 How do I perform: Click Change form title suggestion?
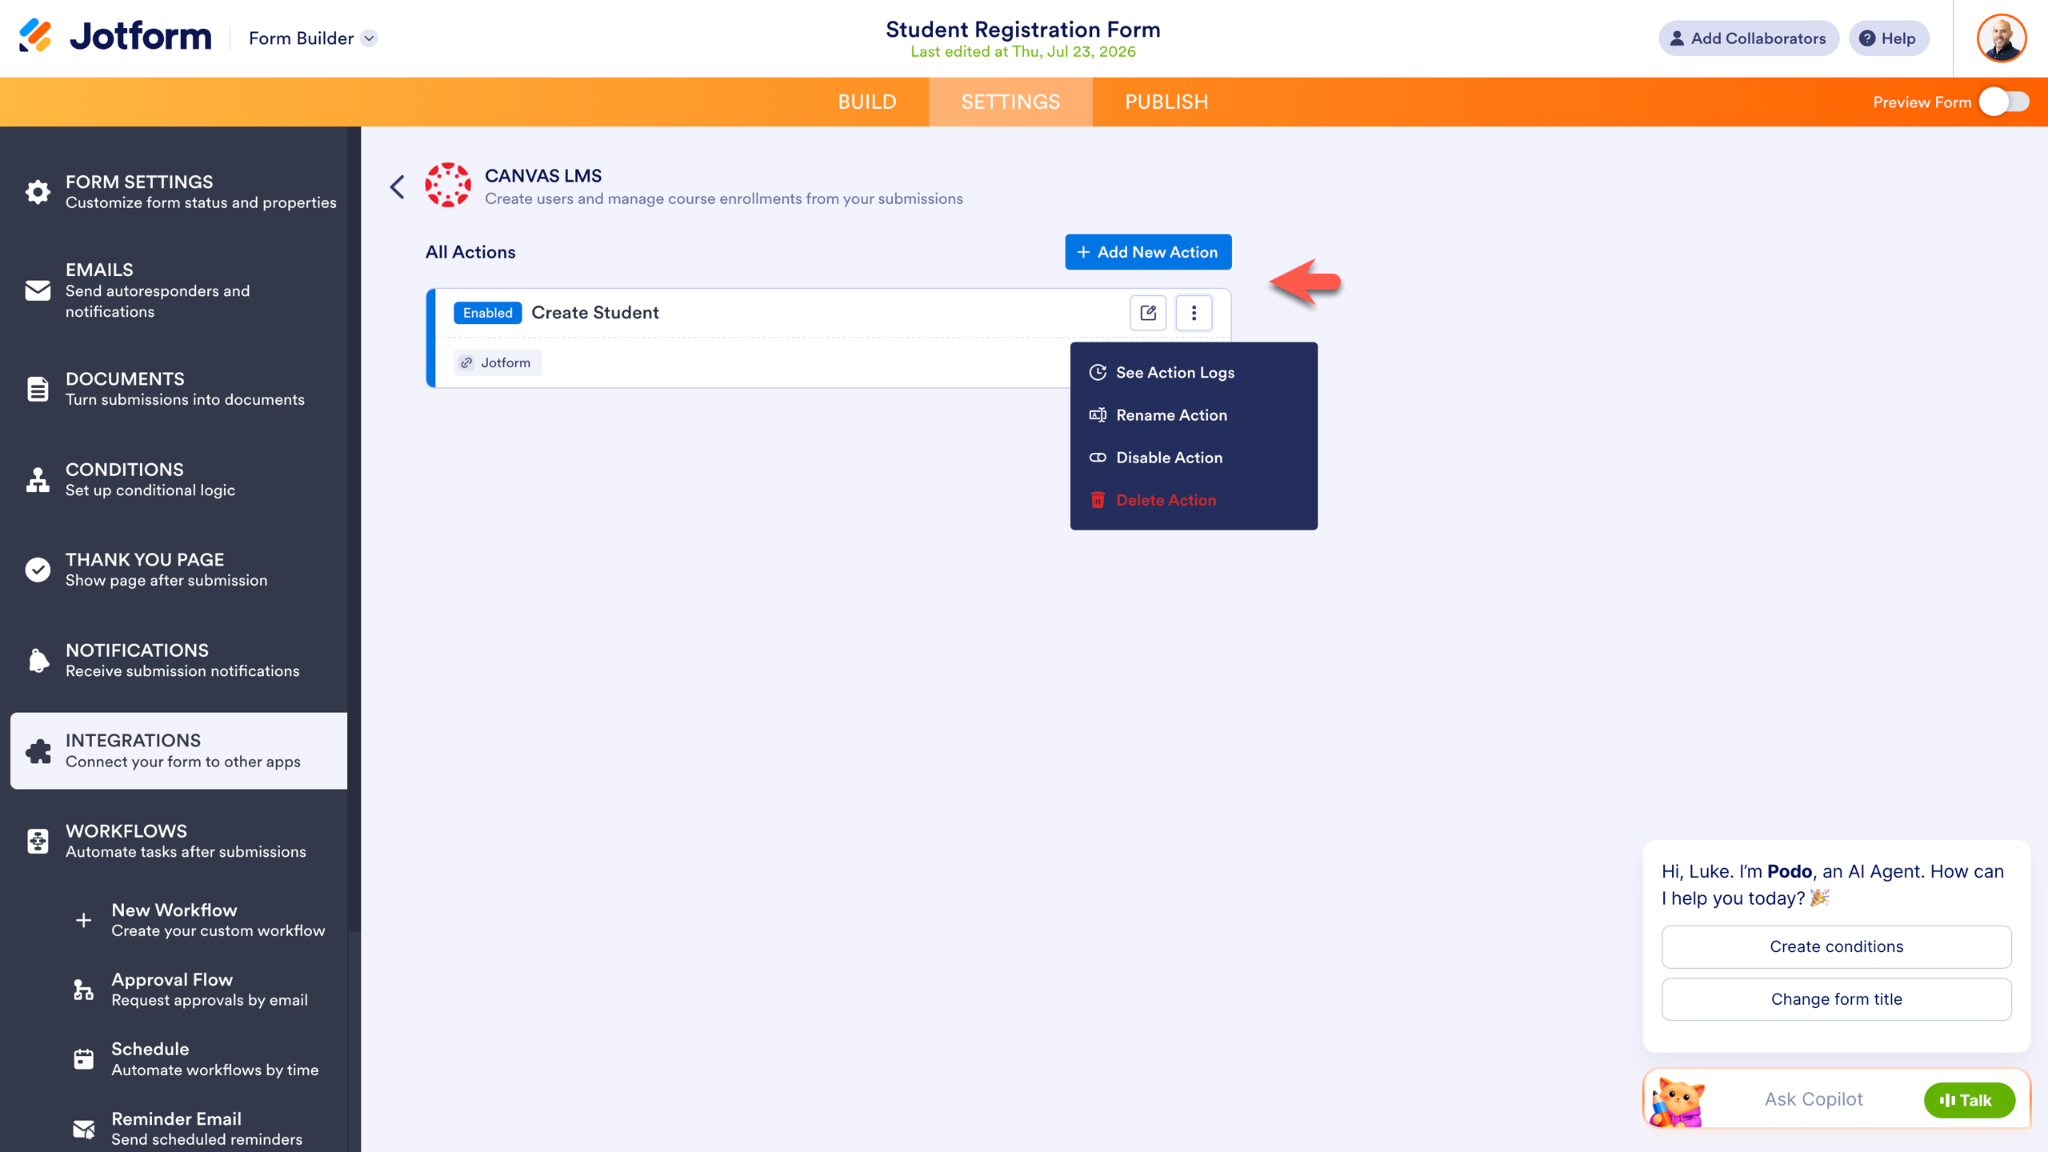pyautogui.click(x=1836, y=999)
